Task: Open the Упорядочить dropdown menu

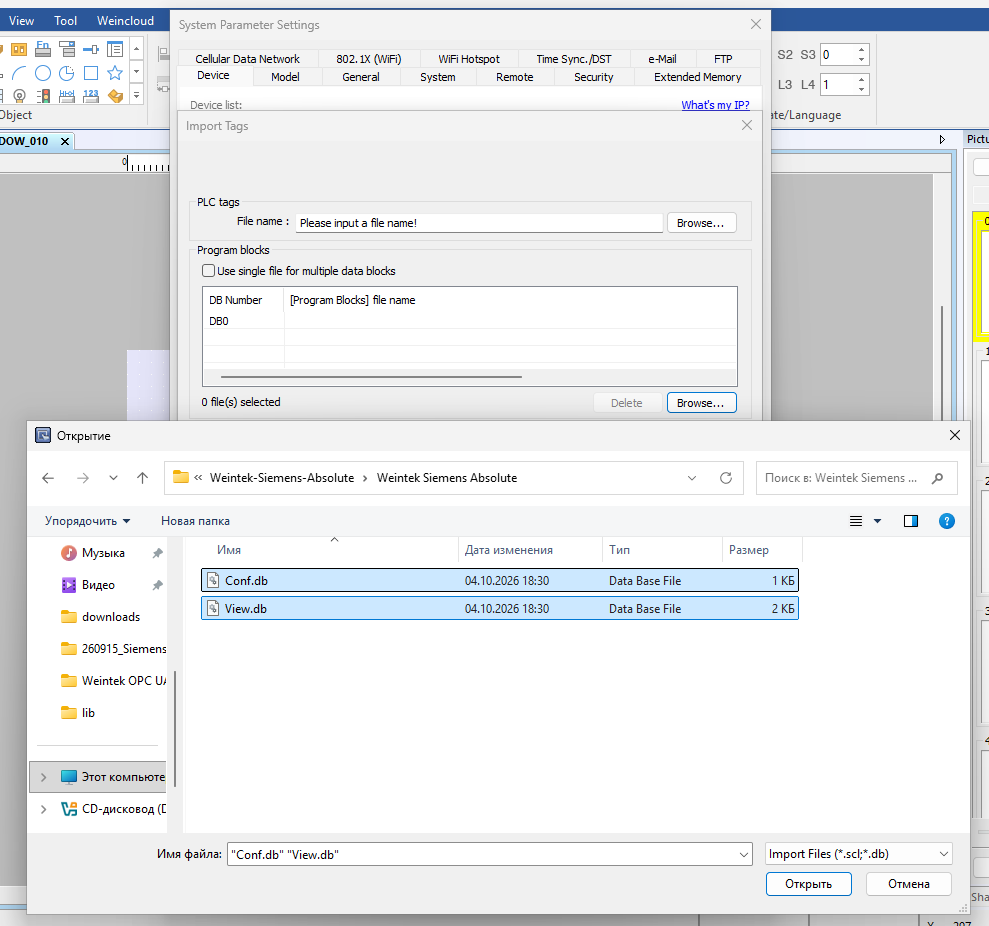Action: pyautogui.click(x=87, y=521)
